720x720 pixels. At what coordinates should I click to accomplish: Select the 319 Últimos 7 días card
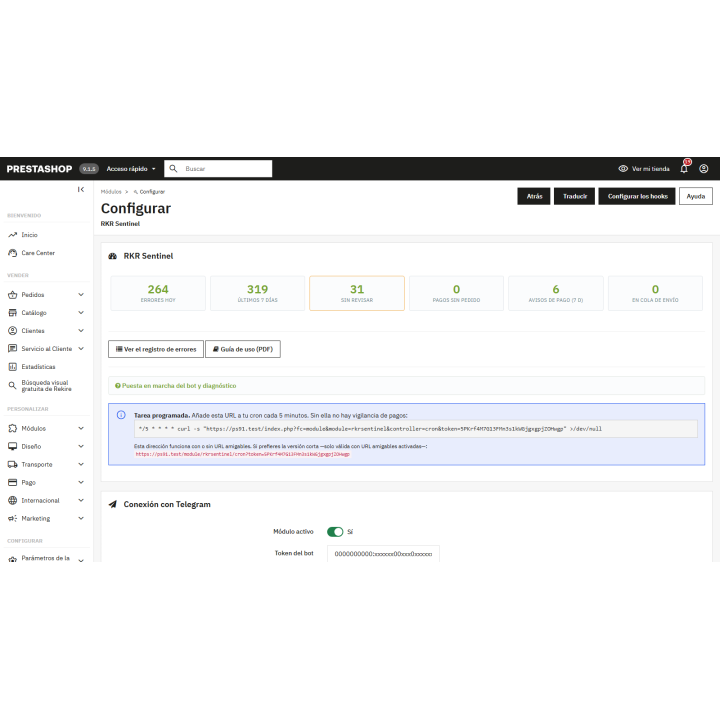coord(258,293)
